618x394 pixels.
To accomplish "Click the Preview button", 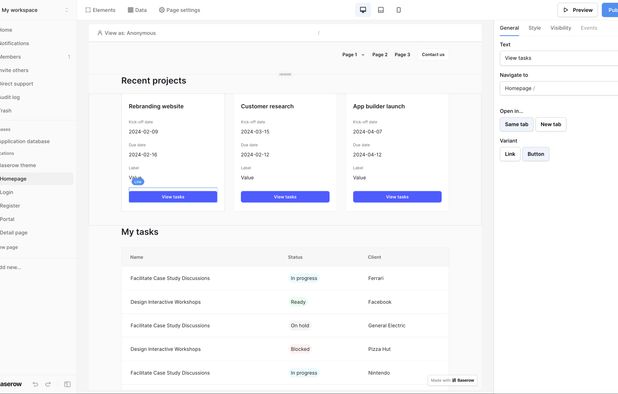I will coord(577,10).
